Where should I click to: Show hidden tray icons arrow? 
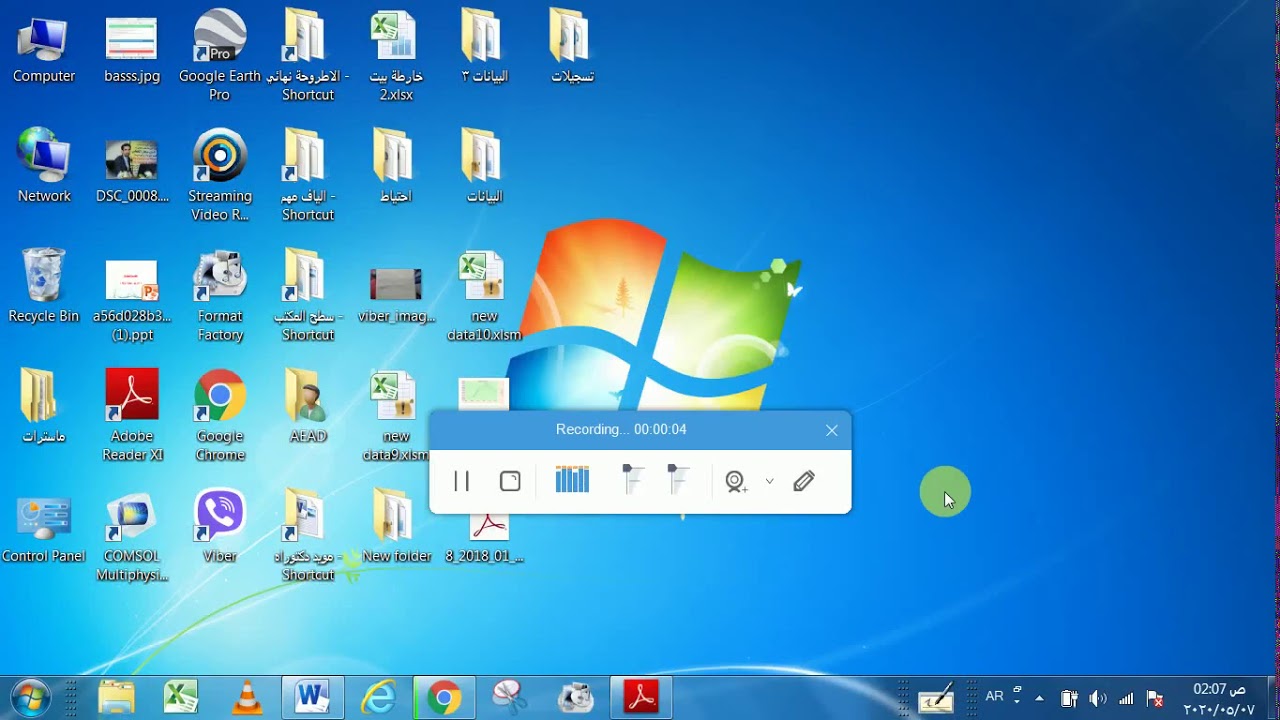(1040, 698)
